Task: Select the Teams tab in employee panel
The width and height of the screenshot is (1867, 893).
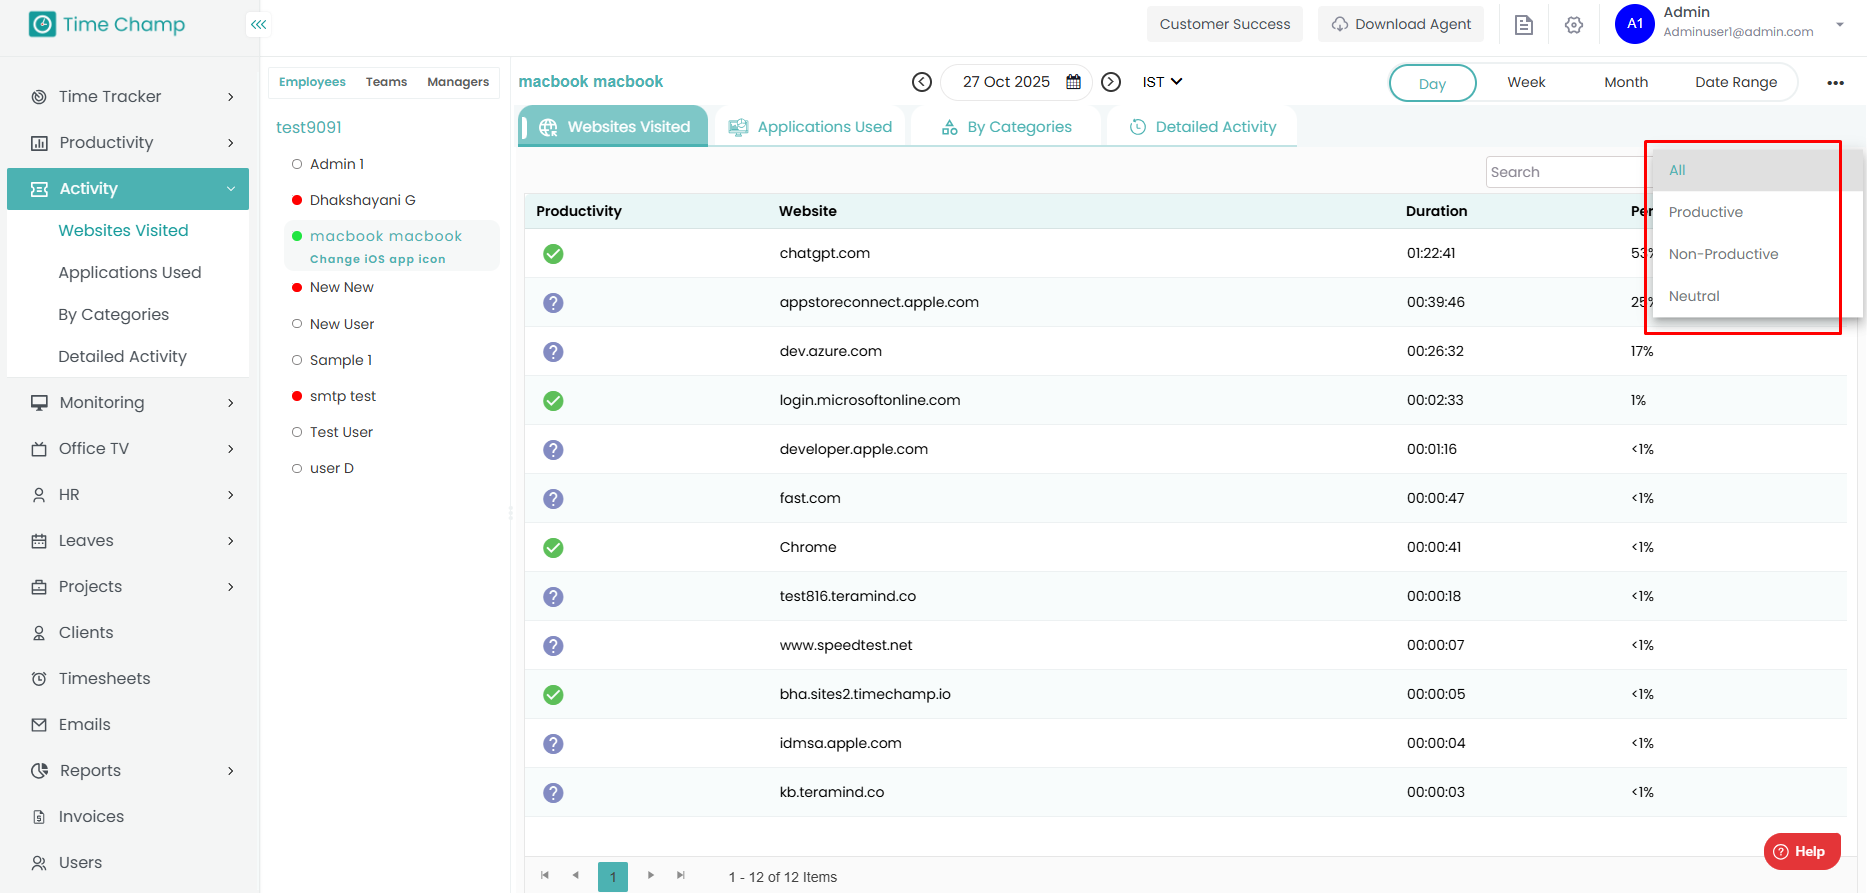Action: (386, 82)
